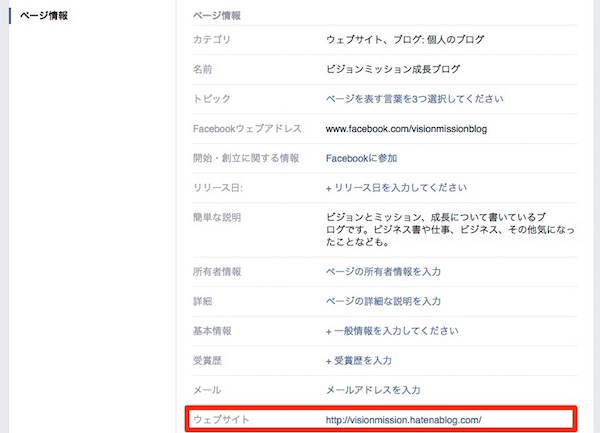Edit category value ウェブサイト、ブログ: 個人のブログ
The width and height of the screenshot is (600, 433).
pos(405,39)
